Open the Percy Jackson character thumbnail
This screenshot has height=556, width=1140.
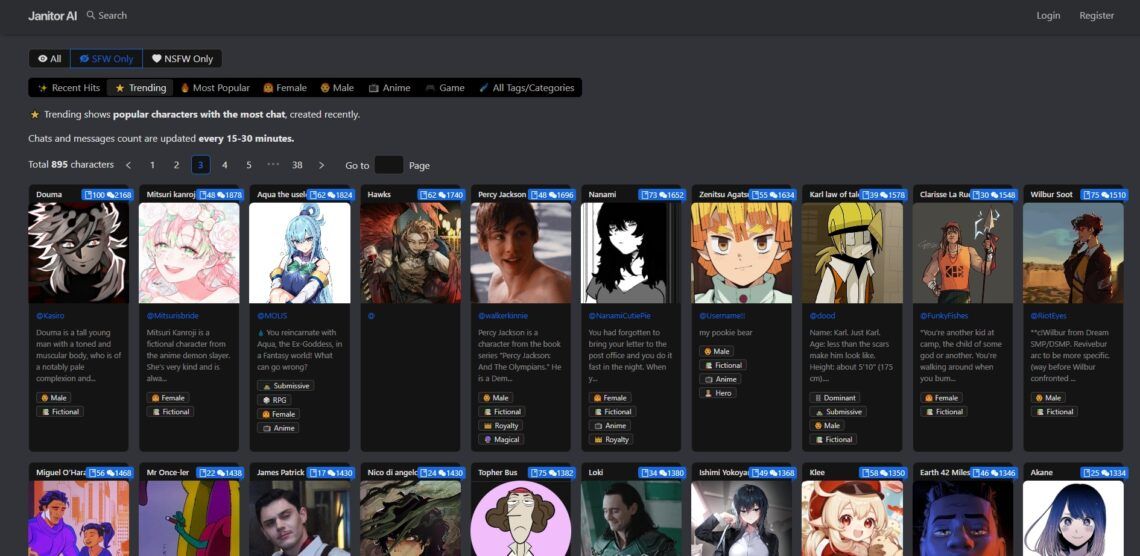(521, 253)
